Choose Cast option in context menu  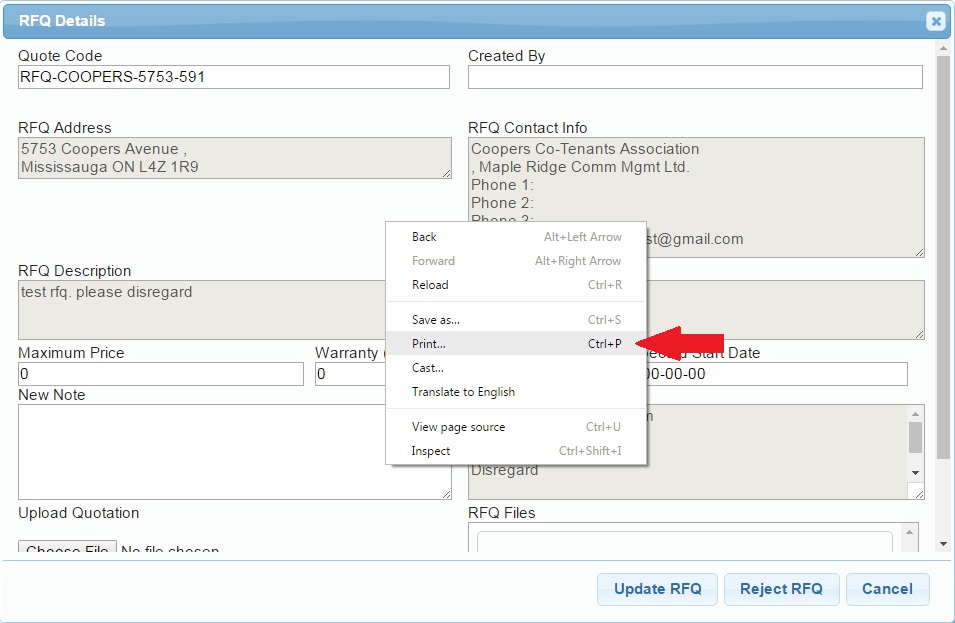(427, 368)
